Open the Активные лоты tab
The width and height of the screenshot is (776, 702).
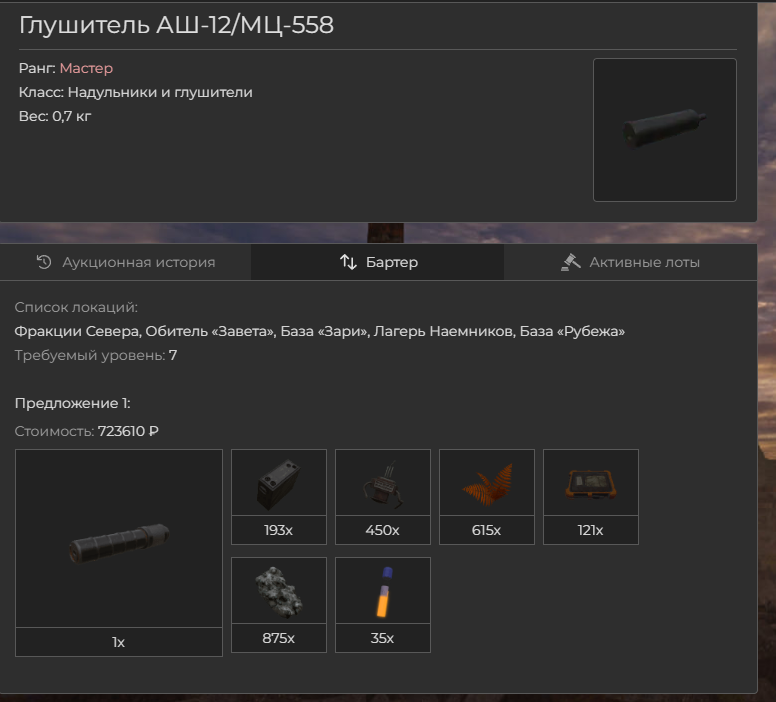(x=630, y=262)
